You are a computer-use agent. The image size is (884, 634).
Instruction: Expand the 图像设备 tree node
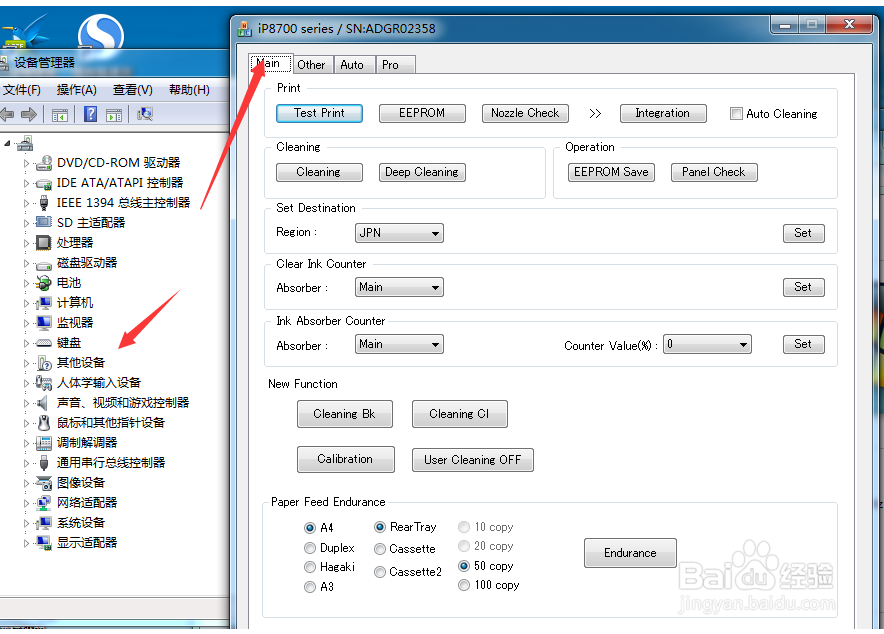pyautogui.click(x=26, y=484)
